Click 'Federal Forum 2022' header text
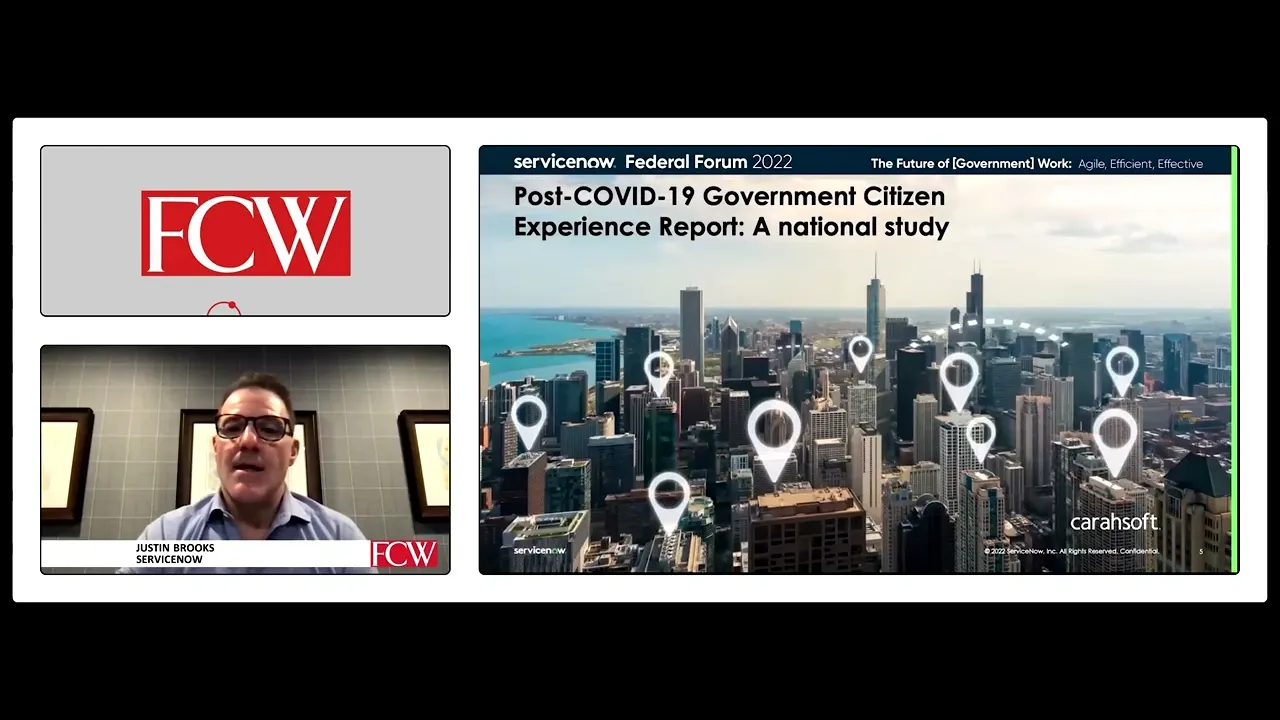The image size is (1280, 720). click(x=709, y=162)
